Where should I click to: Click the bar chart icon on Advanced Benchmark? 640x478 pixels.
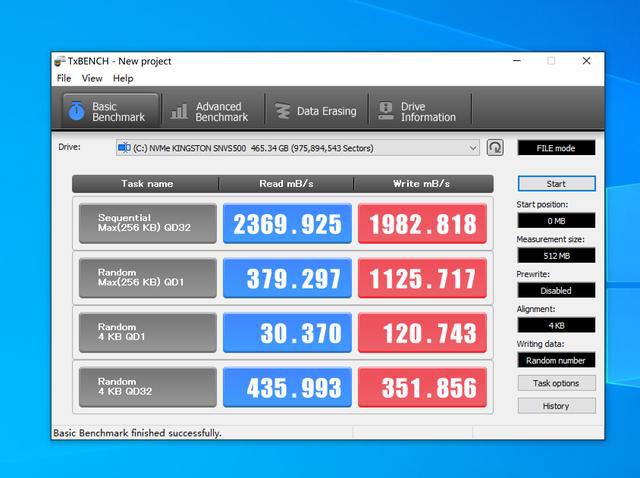(x=179, y=111)
